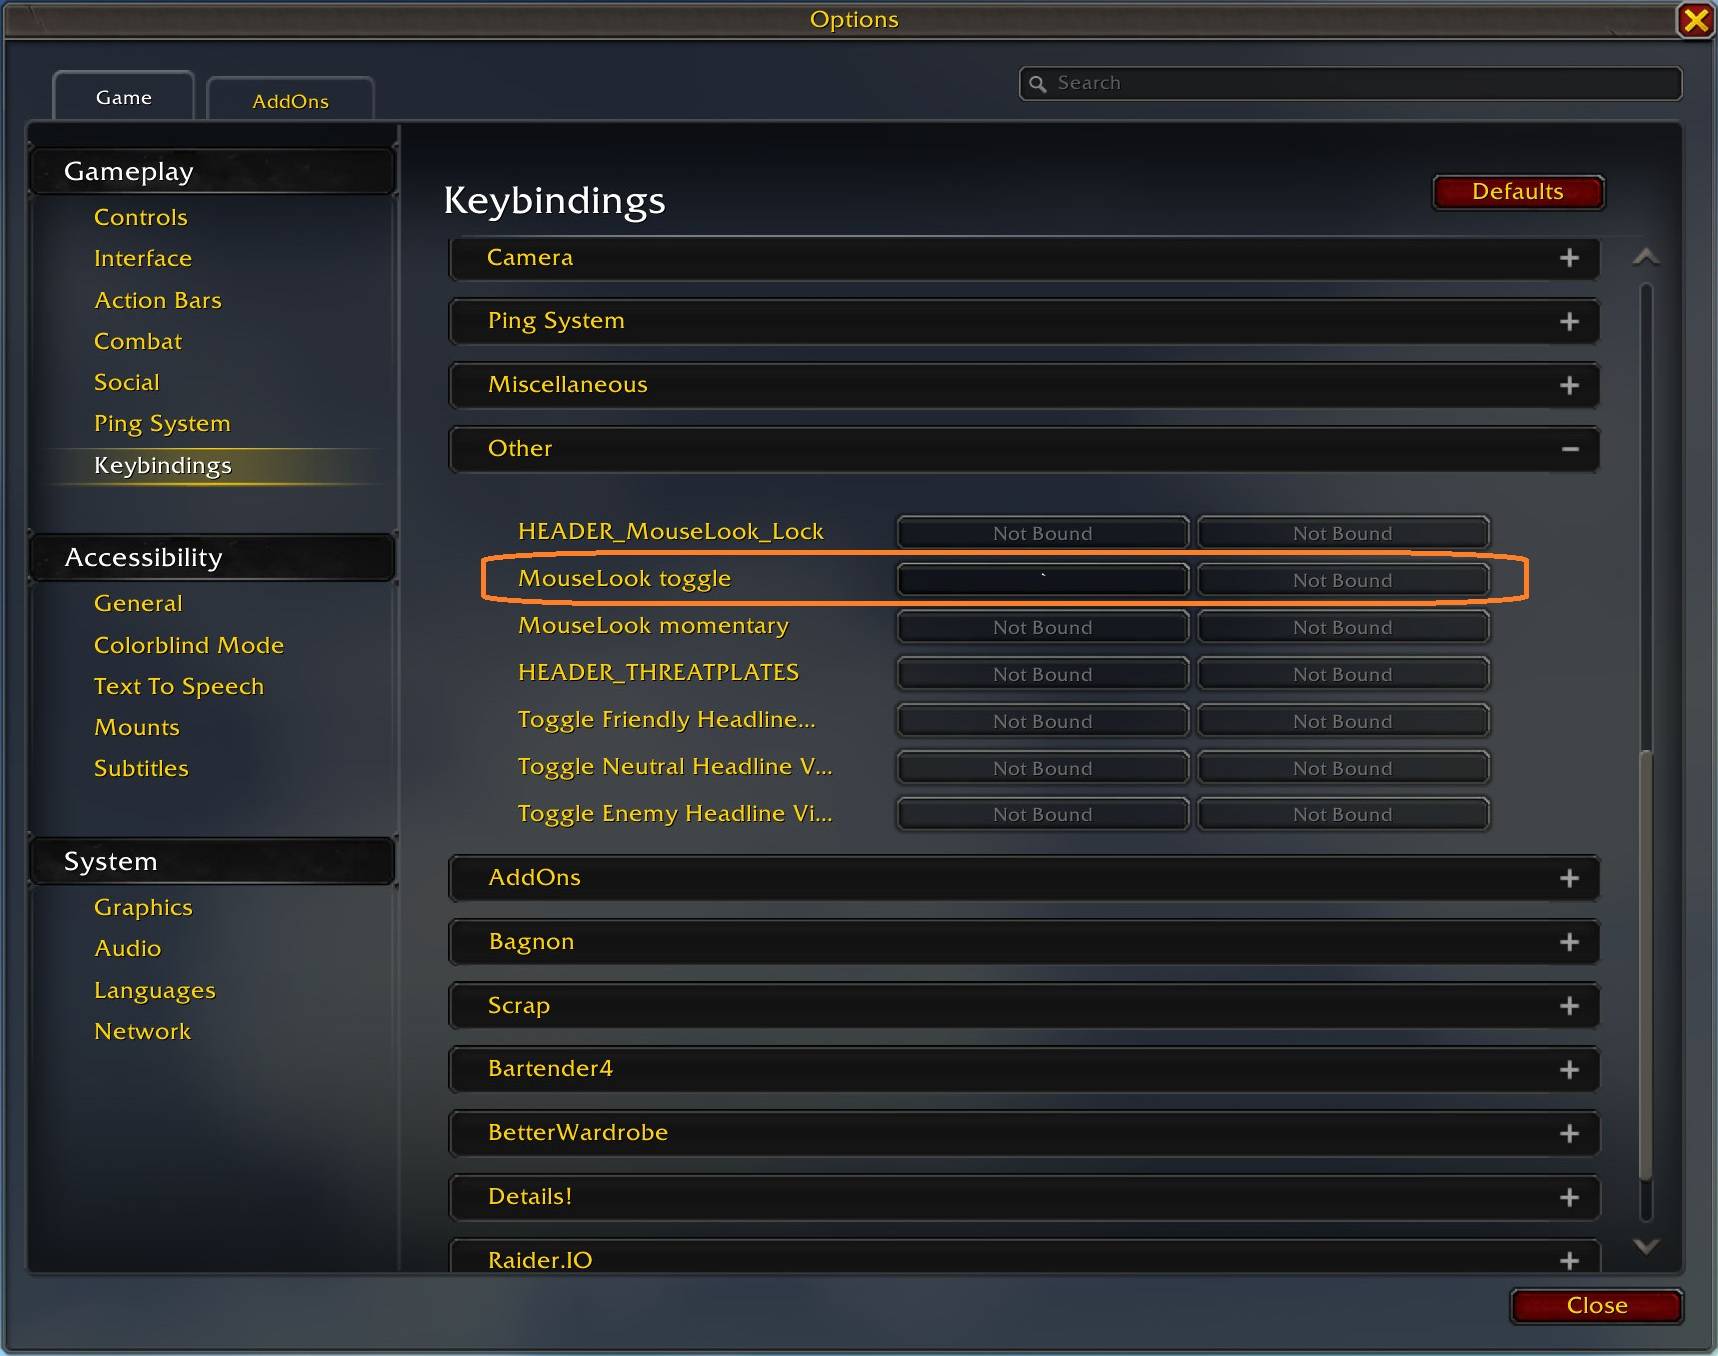Set primary binding for Toggle Enemy Headline
The image size is (1718, 1356).
pyautogui.click(x=1043, y=814)
